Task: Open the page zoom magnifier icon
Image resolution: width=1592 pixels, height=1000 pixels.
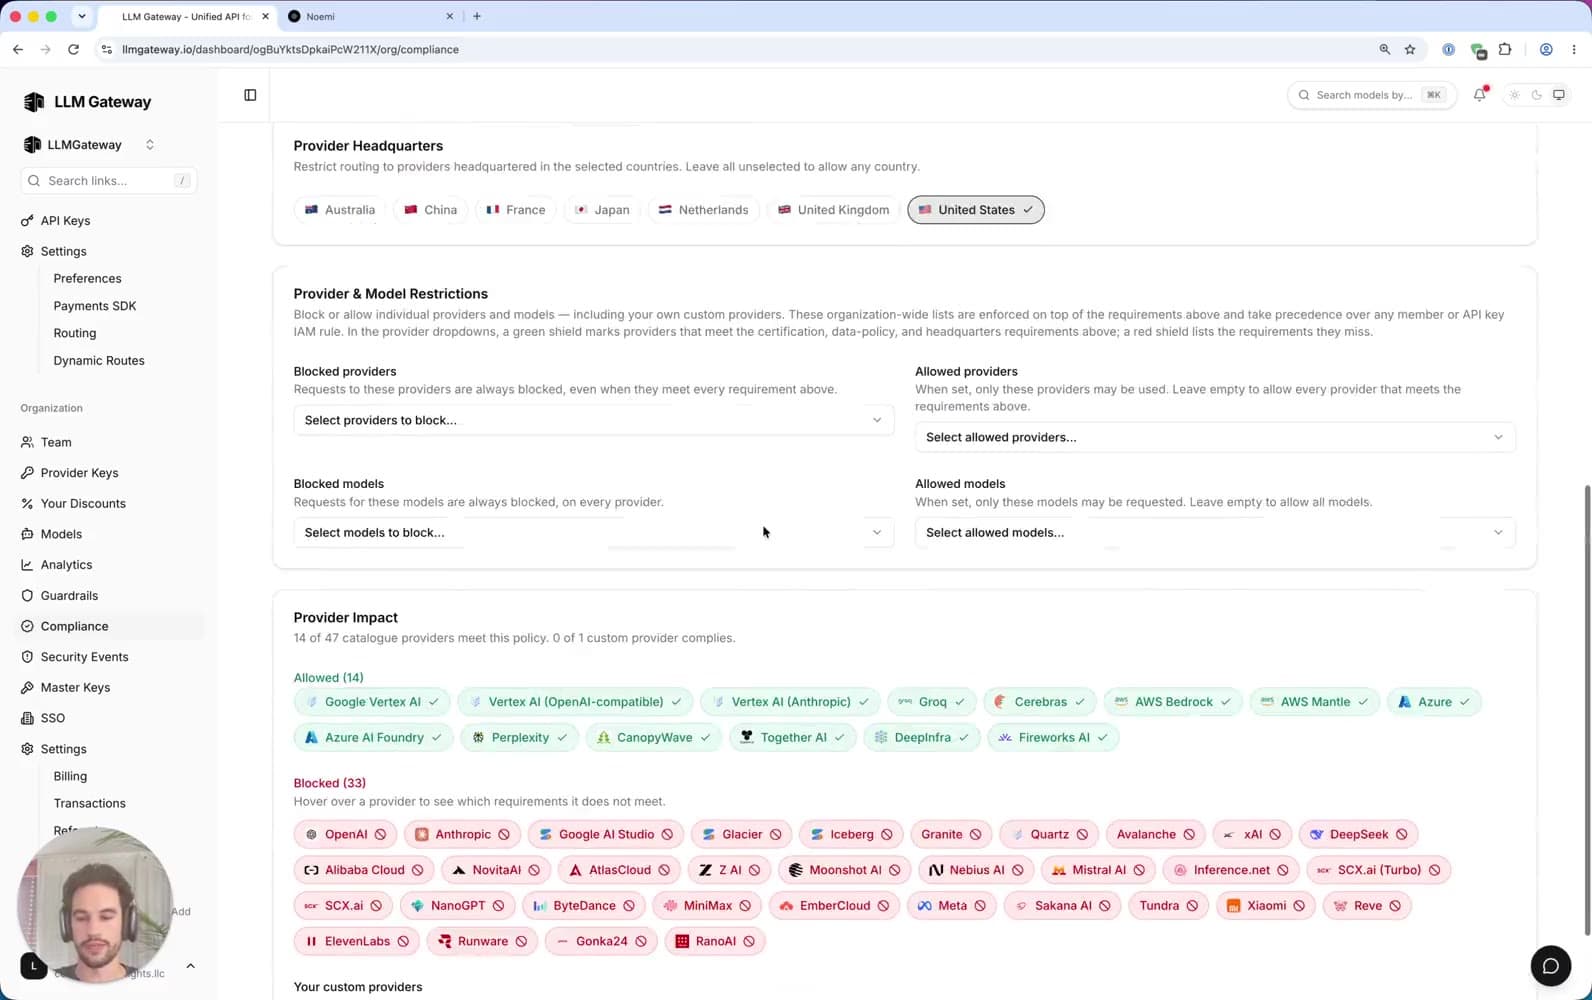Action: click(x=1385, y=49)
